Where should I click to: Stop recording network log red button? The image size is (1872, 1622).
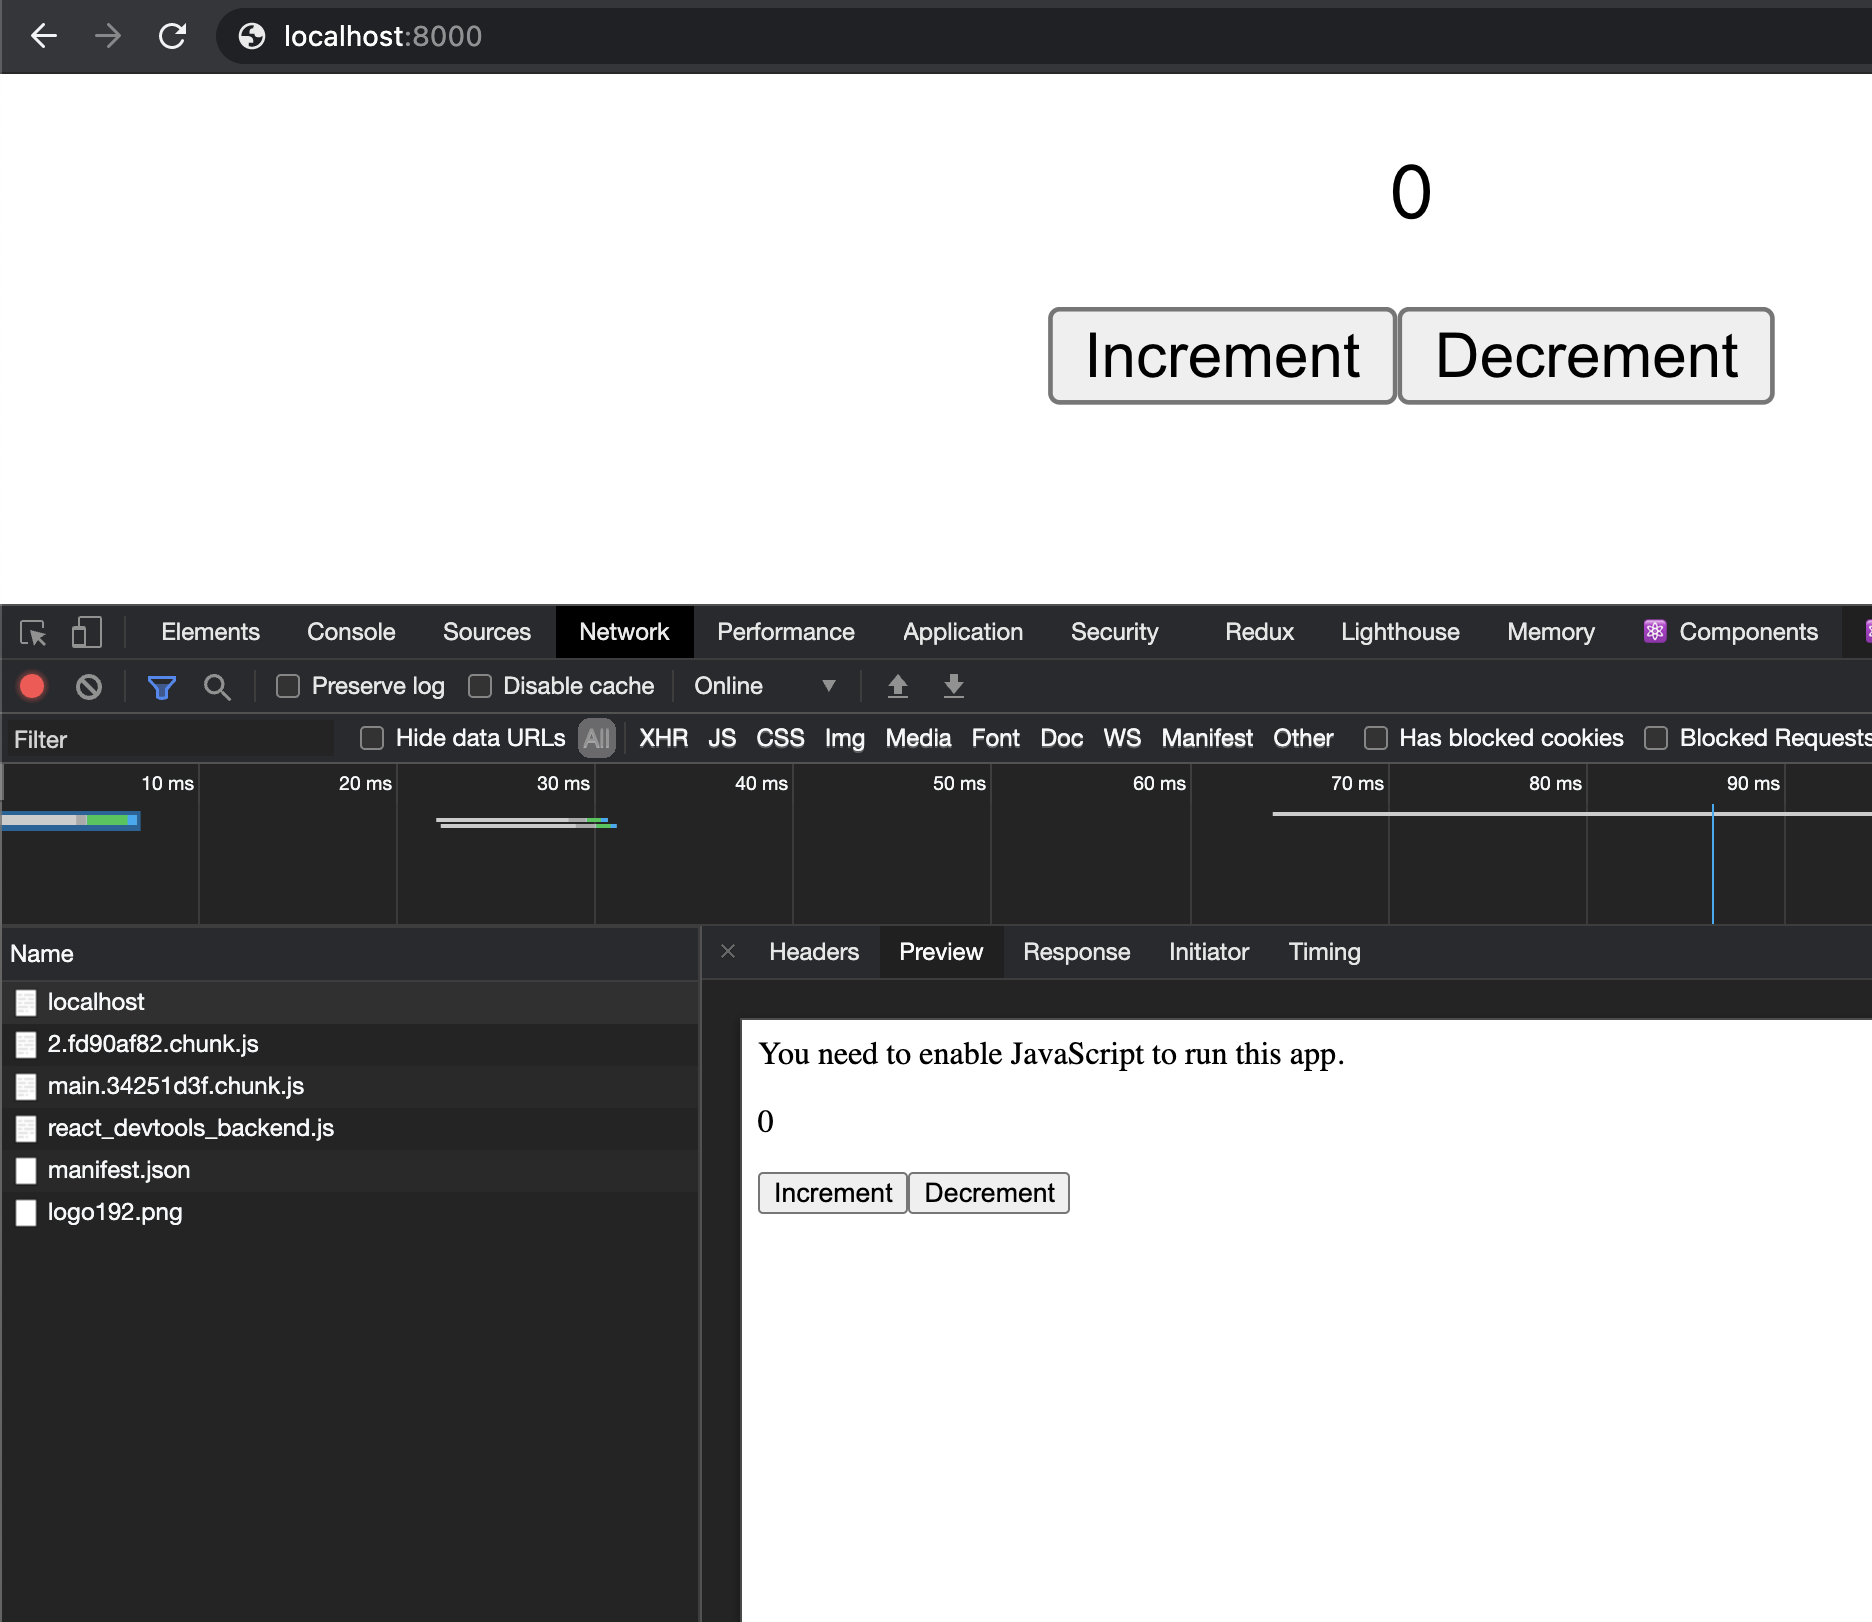[x=32, y=686]
